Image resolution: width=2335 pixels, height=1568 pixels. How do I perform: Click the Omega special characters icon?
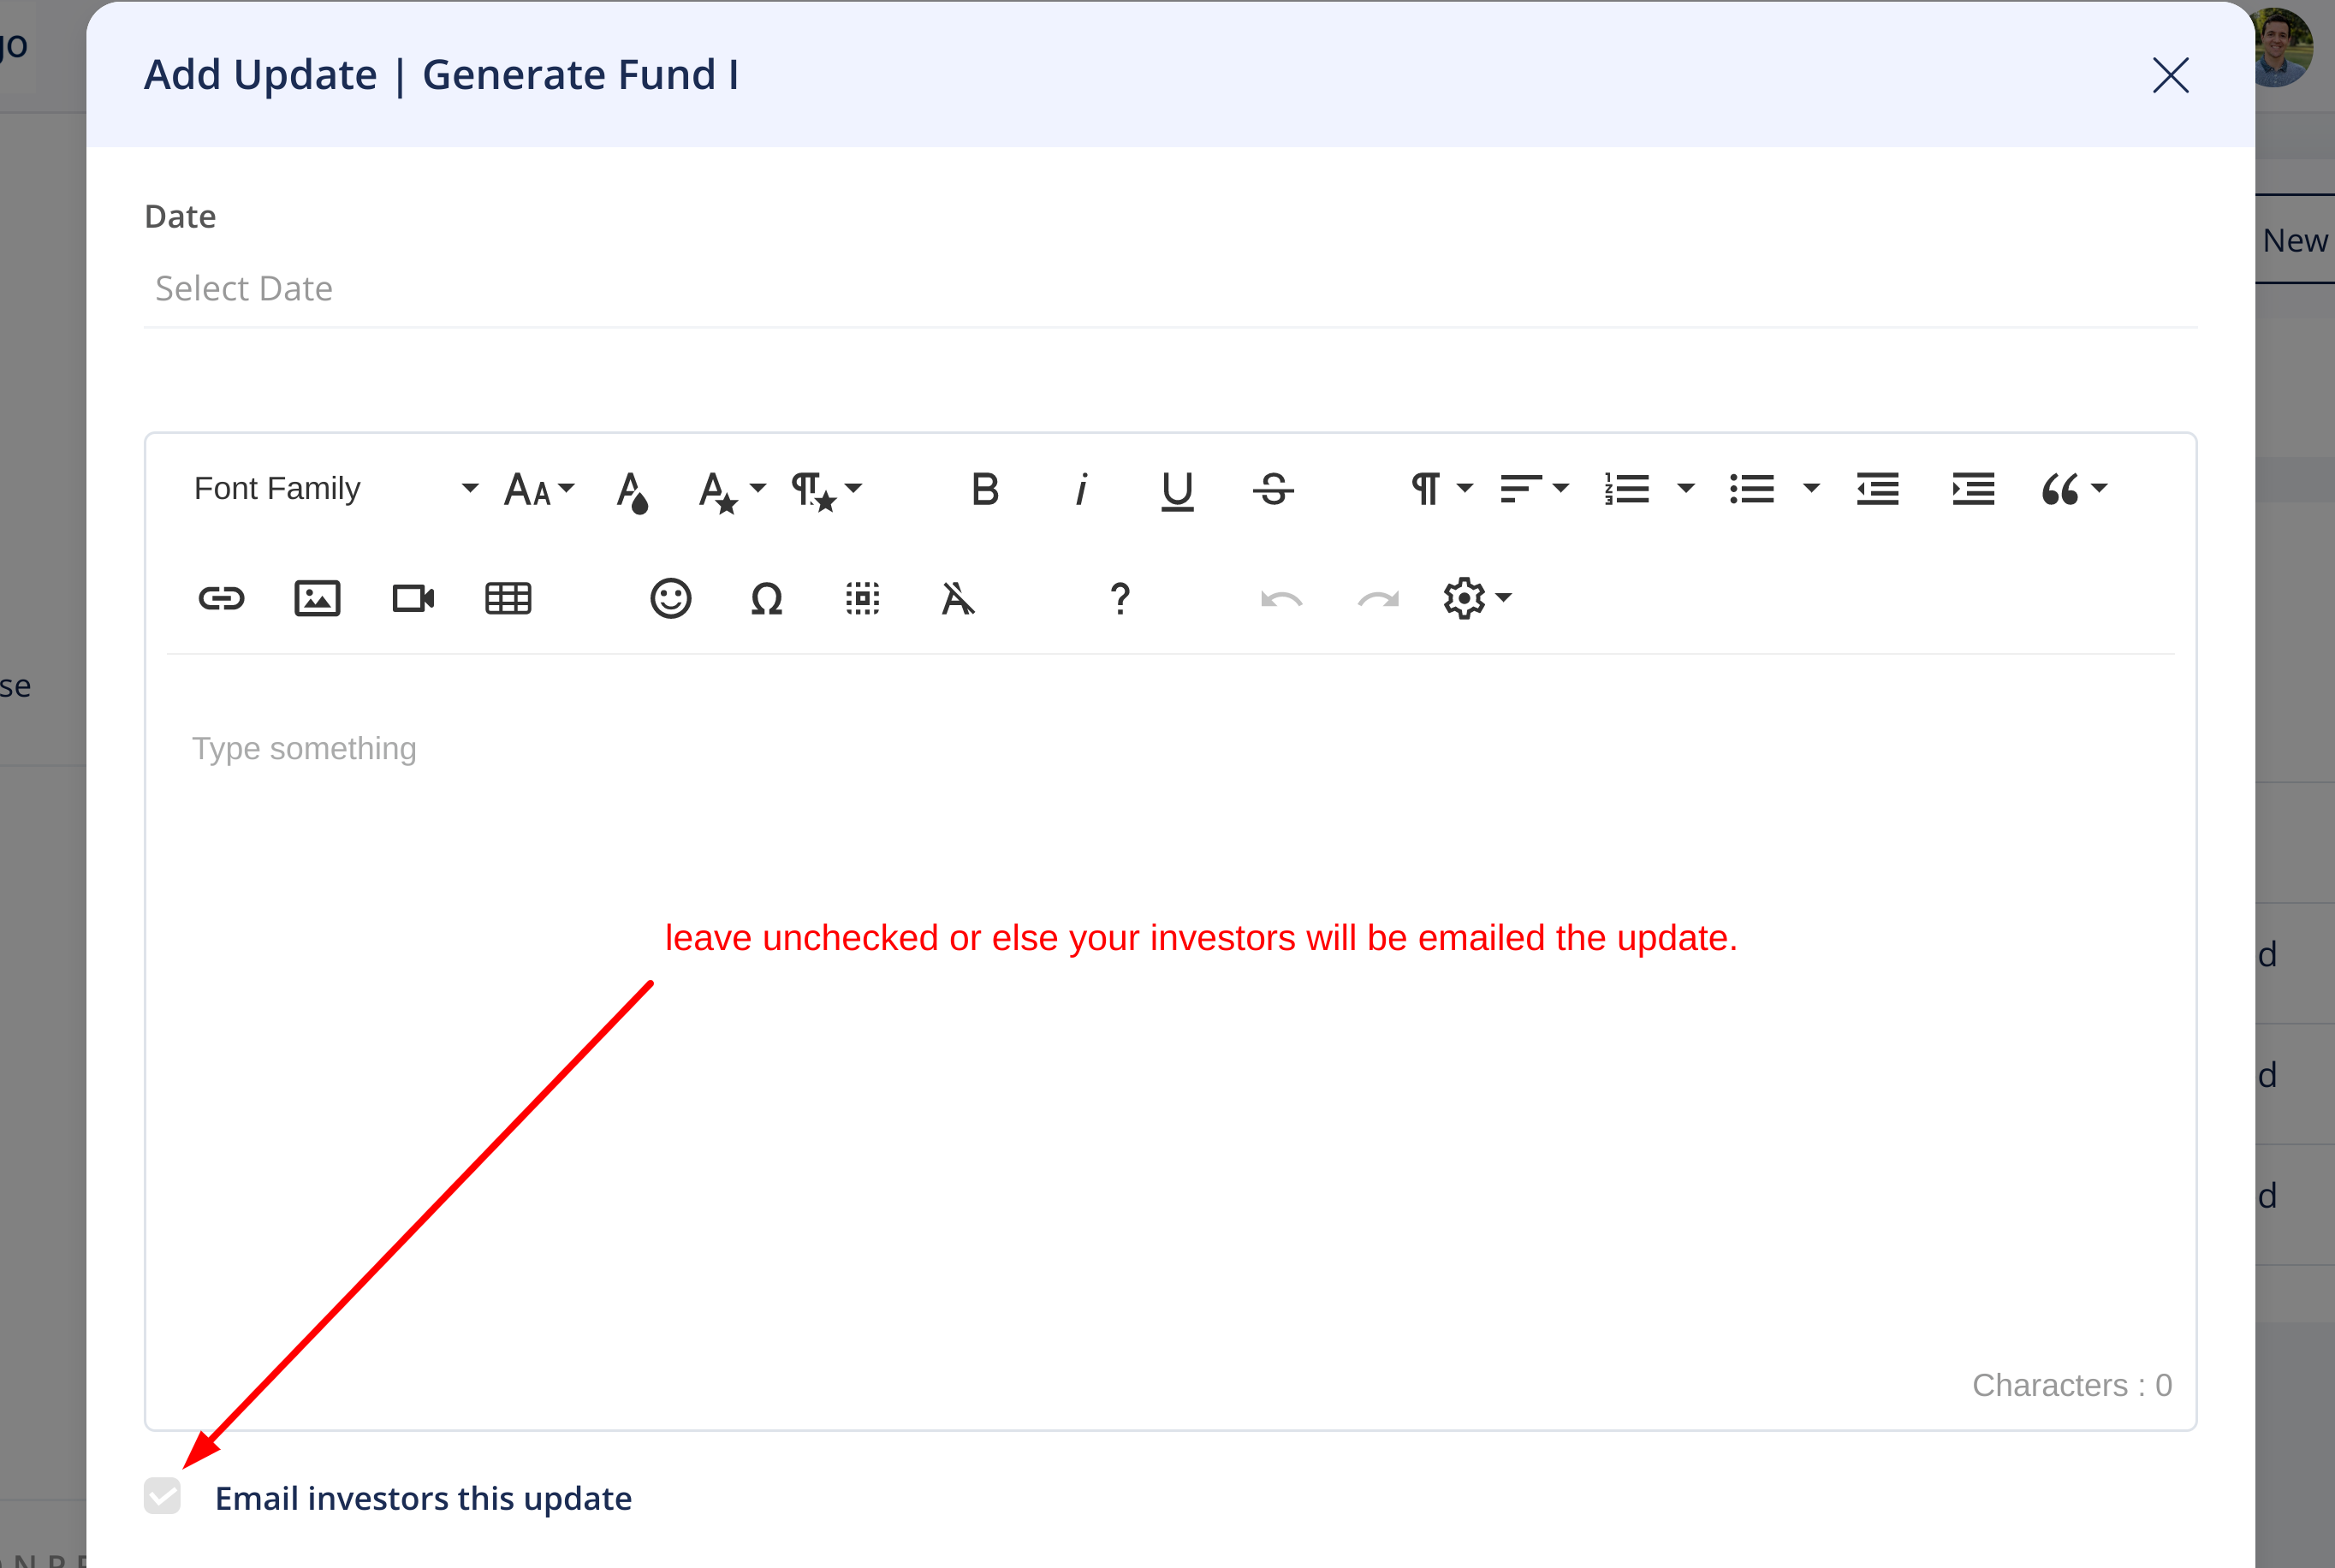coord(766,599)
